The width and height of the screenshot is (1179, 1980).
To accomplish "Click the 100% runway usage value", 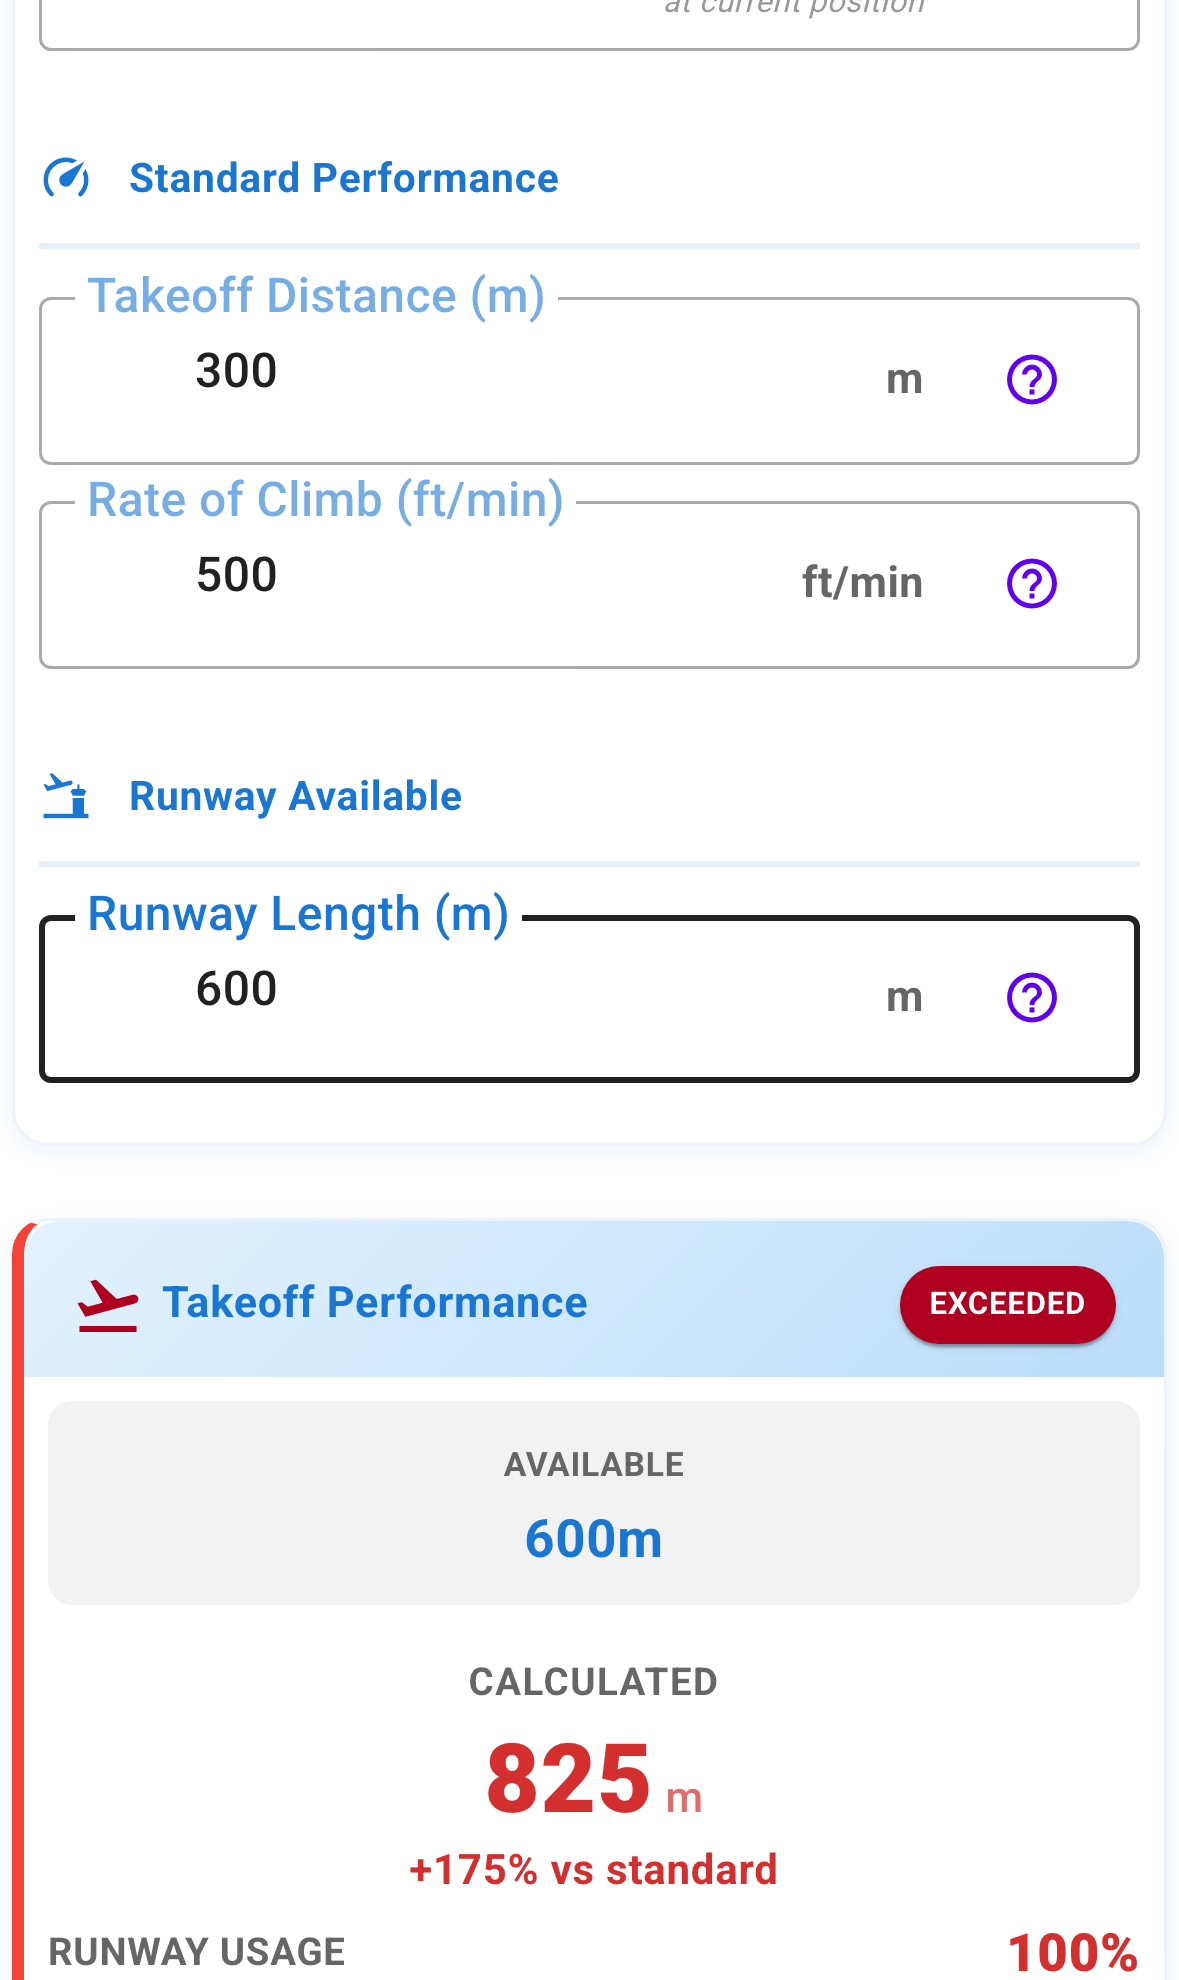I will pos(1072,1953).
